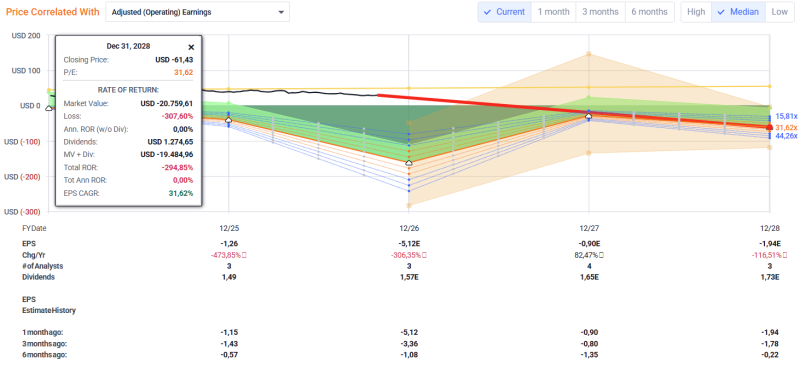
Task: Click the 1,49 dividend value for 12/25
Action: 229,277
